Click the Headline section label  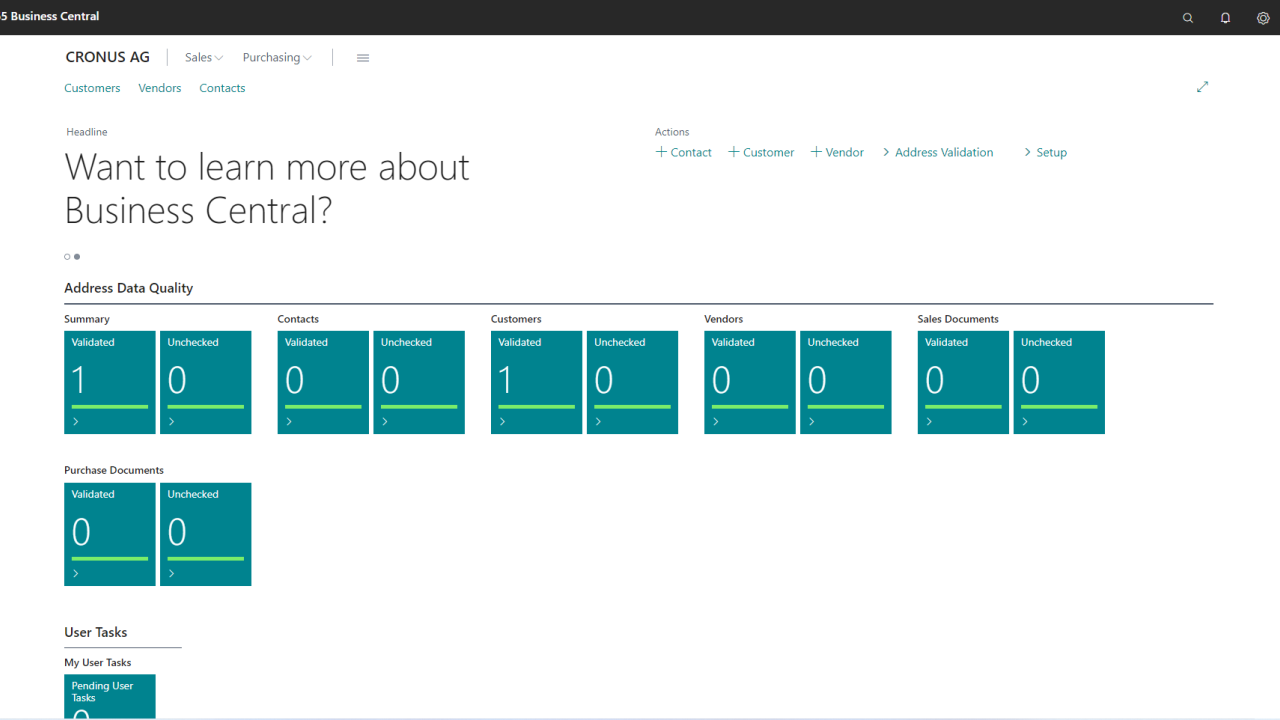87,132
